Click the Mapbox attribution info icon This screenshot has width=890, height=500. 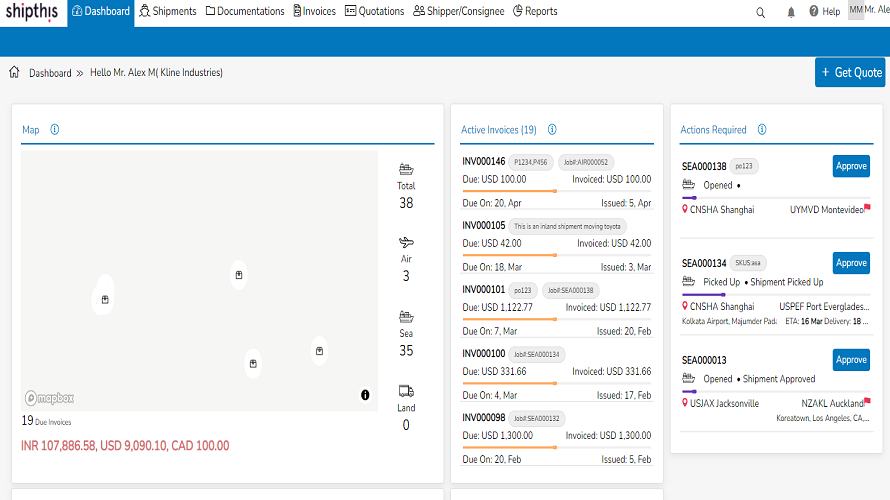pyautogui.click(x=365, y=394)
